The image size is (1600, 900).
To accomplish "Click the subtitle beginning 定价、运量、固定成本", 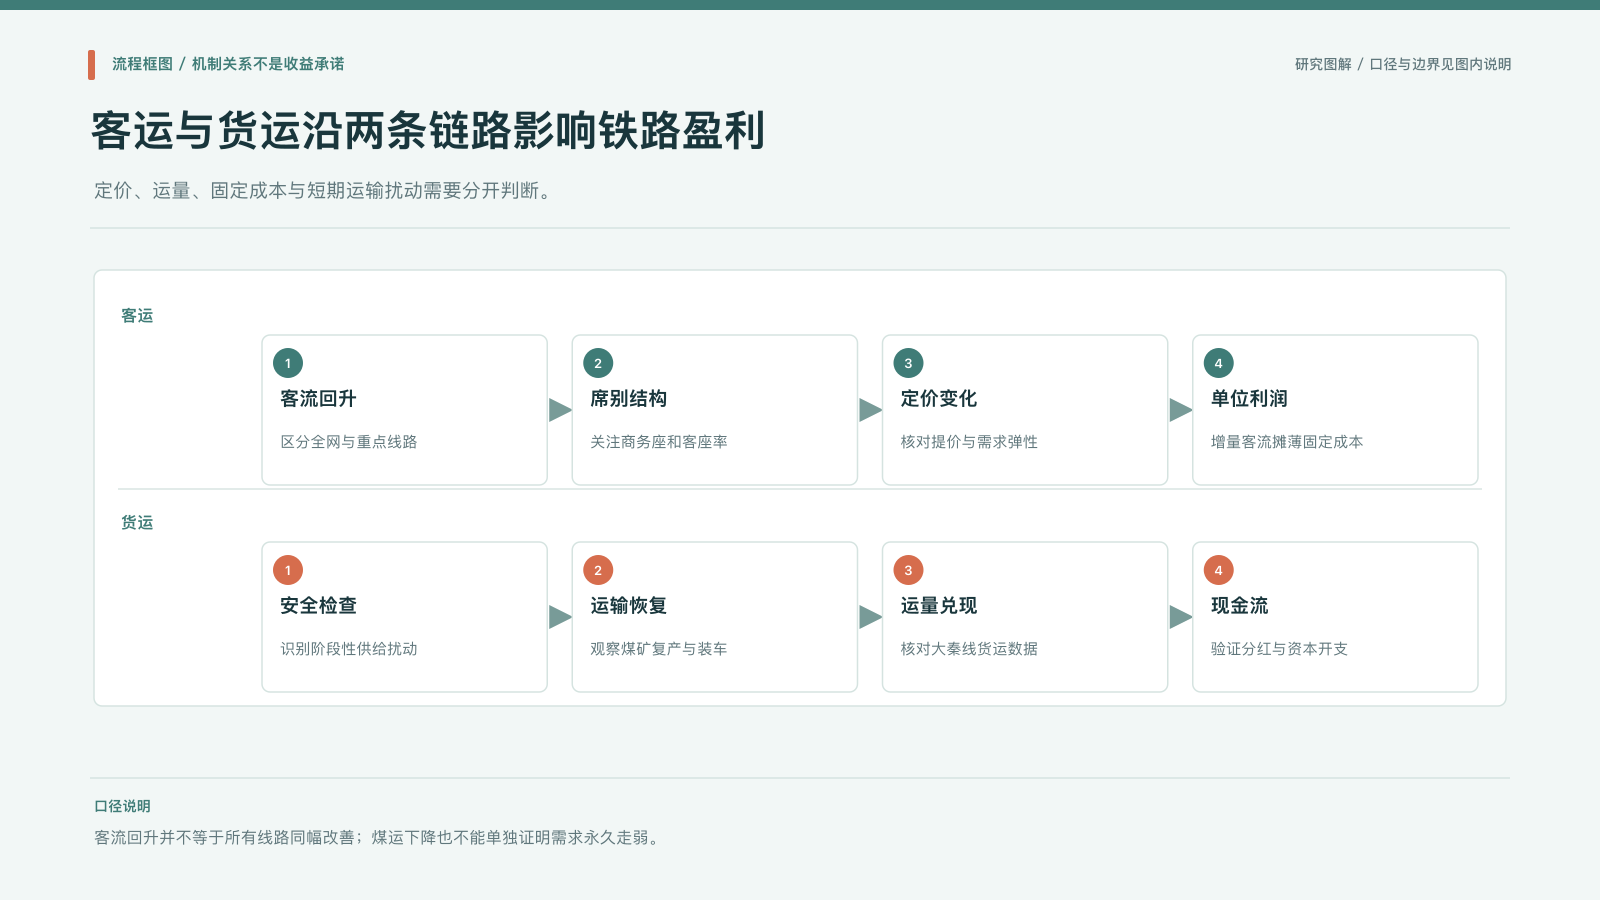I will (323, 190).
